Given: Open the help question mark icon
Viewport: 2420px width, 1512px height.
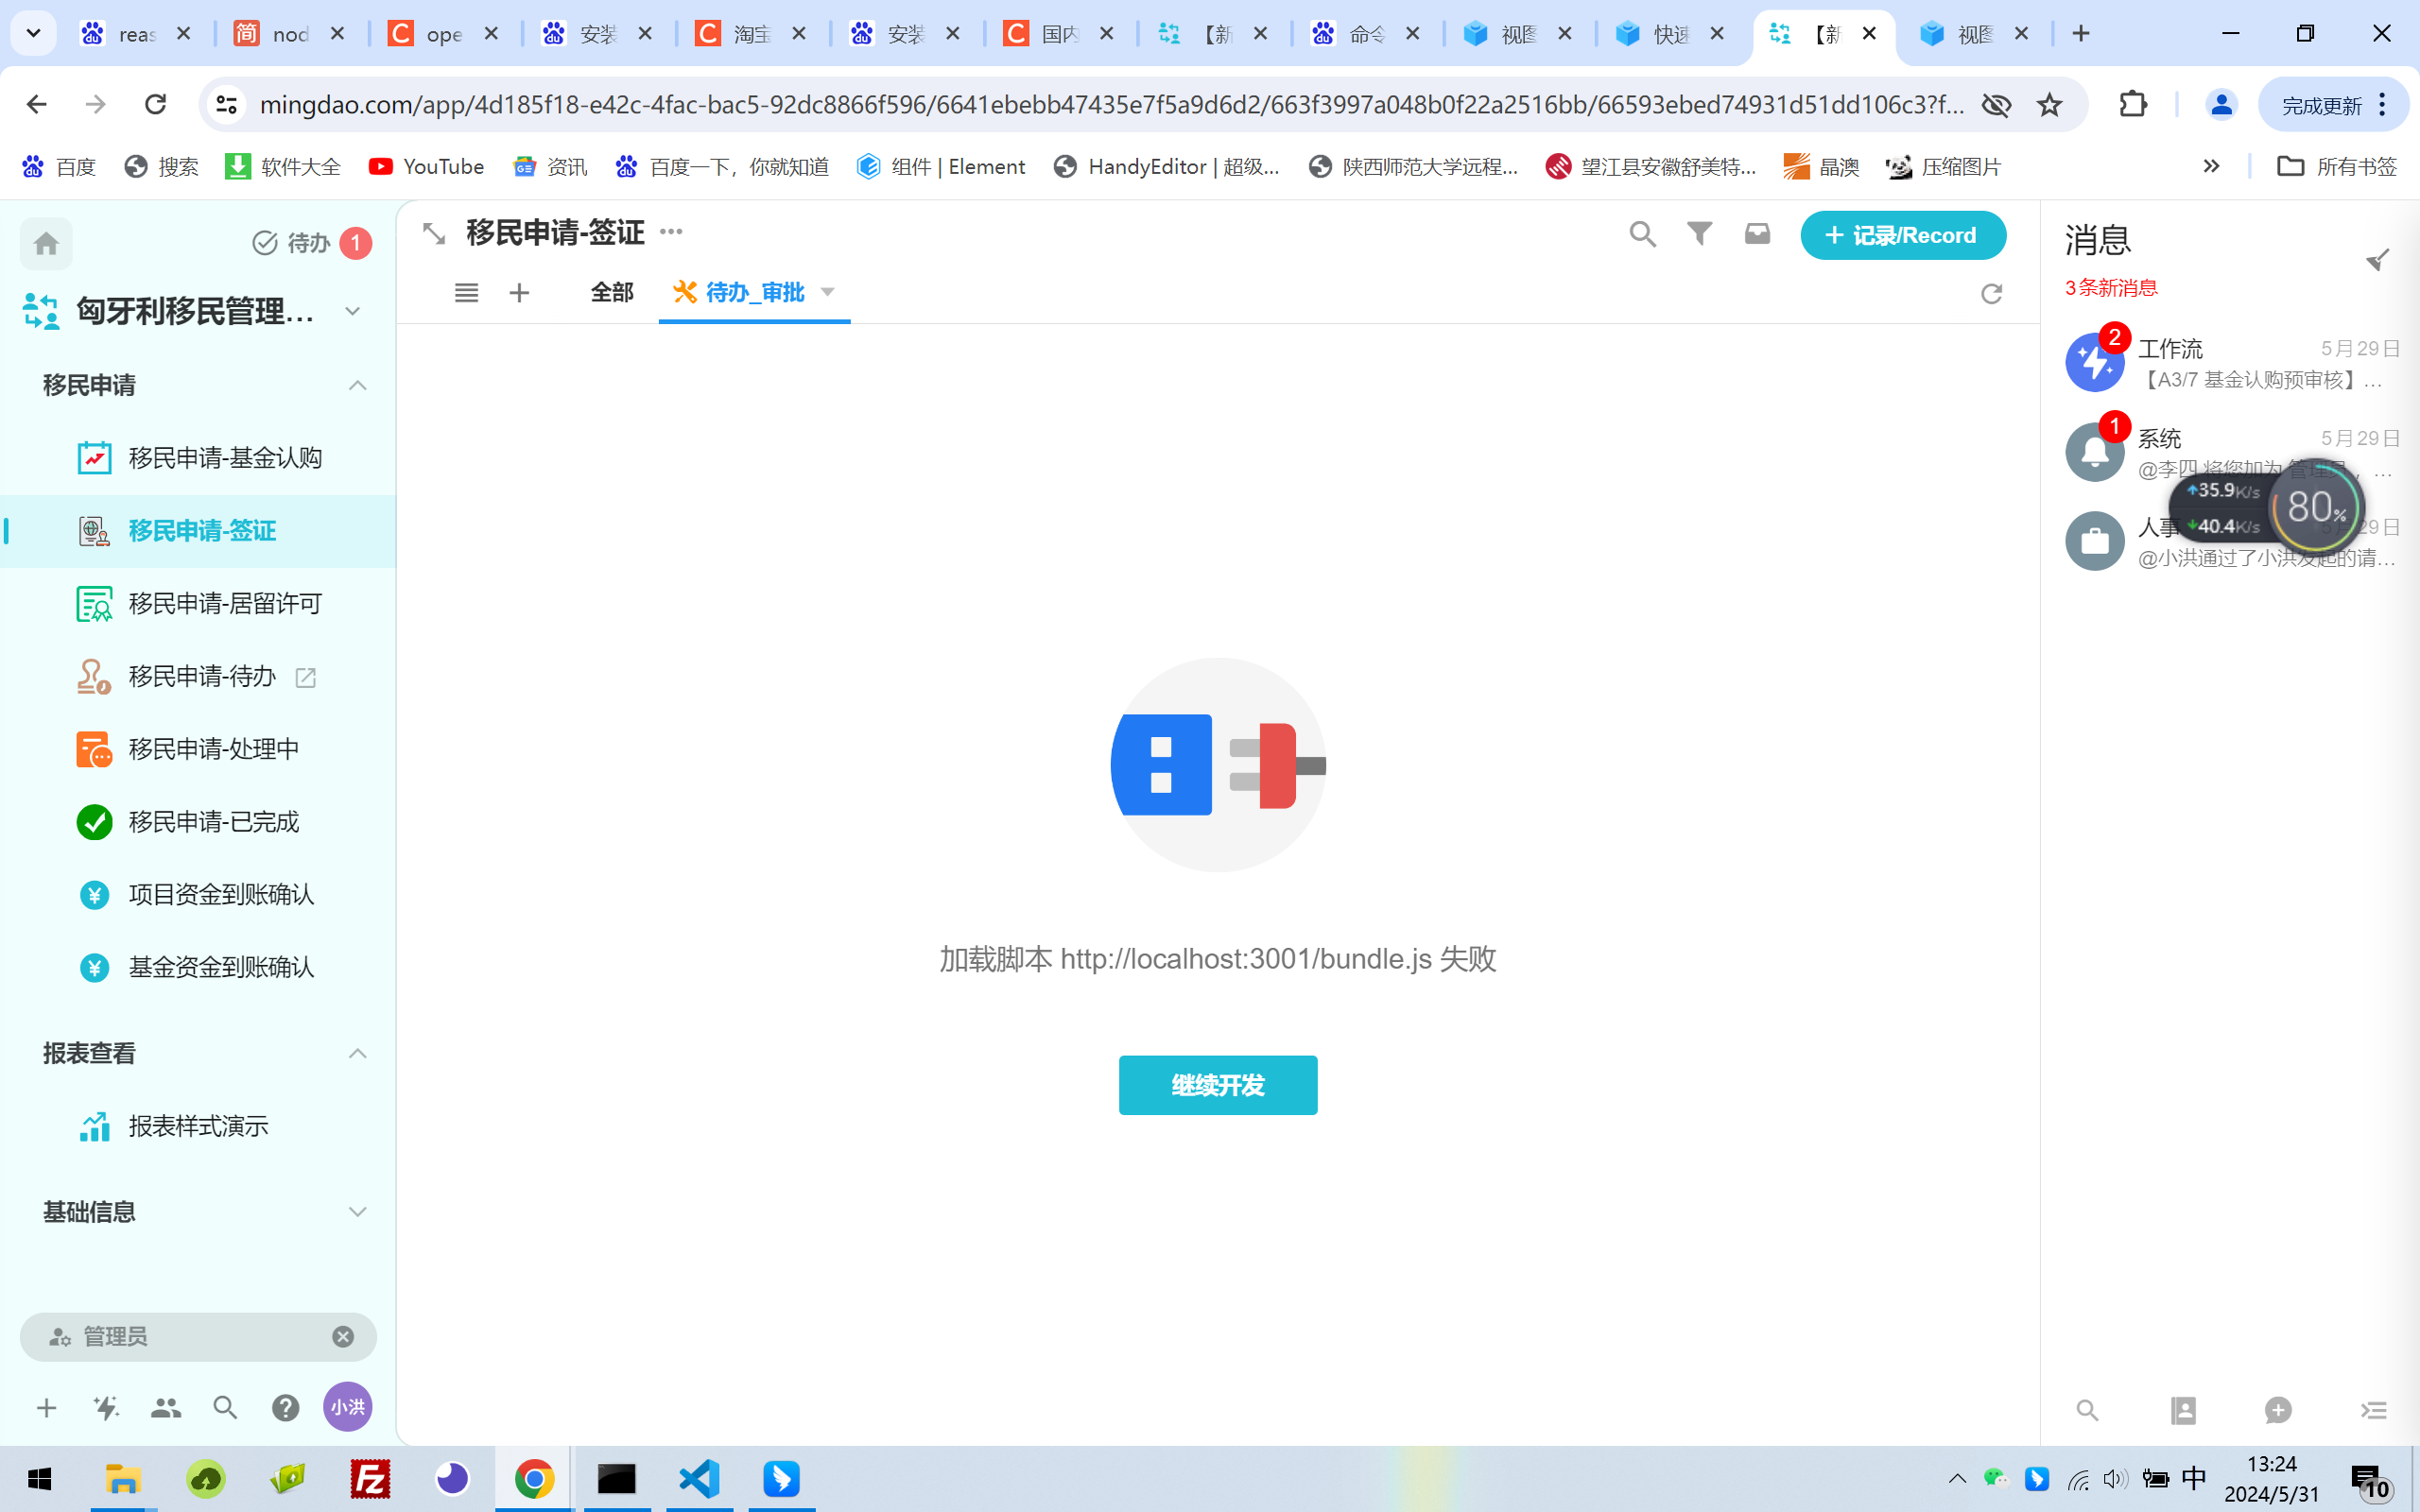Looking at the screenshot, I should point(285,1408).
